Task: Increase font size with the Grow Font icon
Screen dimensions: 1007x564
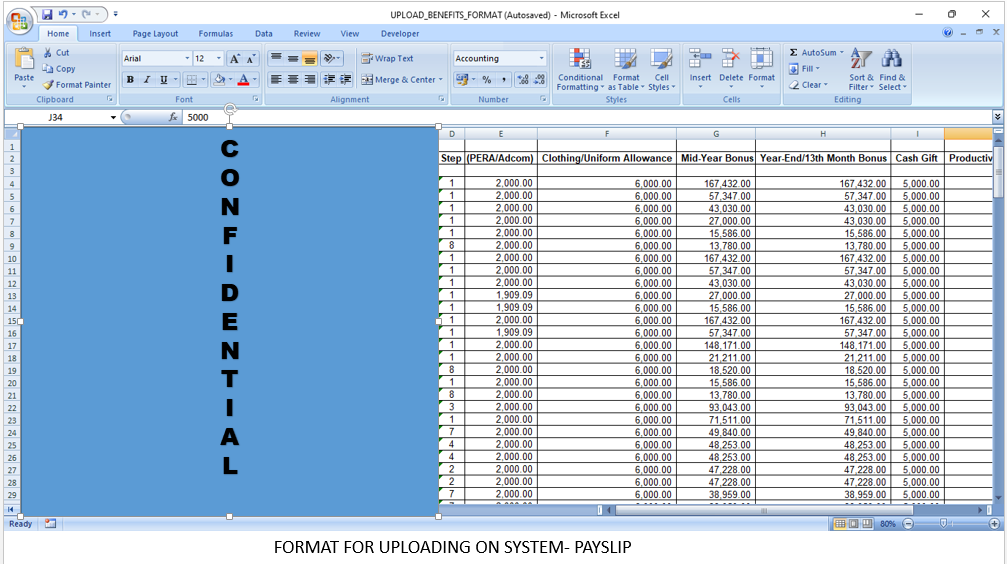Action: (x=235, y=58)
